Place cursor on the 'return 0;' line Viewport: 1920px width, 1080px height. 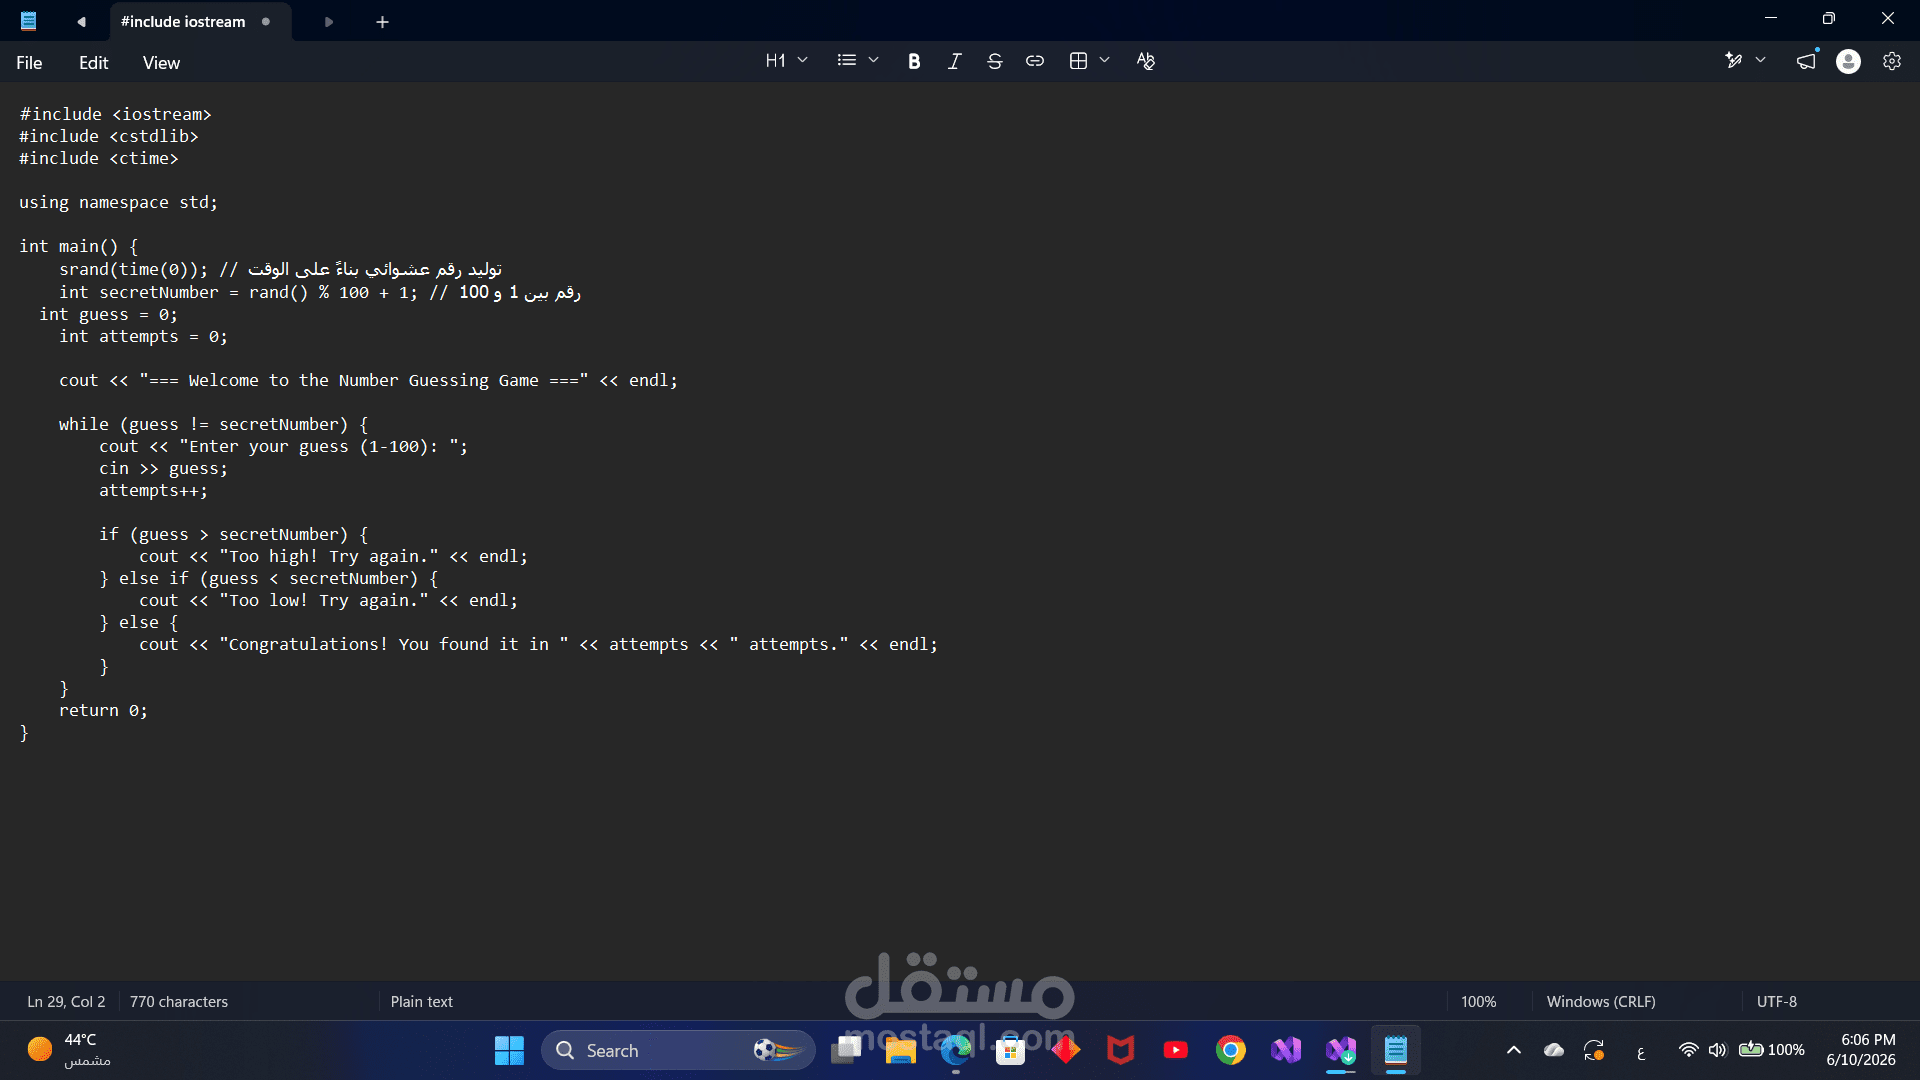[x=103, y=711]
